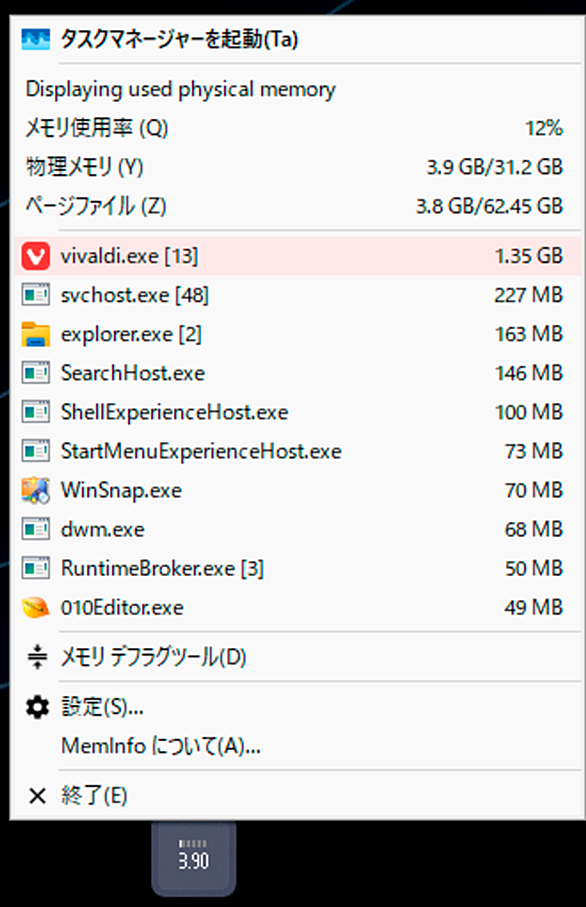Image resolution: width=586 pixels, height=907 pixels.
Task: Click the vivaldi.exe 1.35 GB value
Action: point(529,256)
